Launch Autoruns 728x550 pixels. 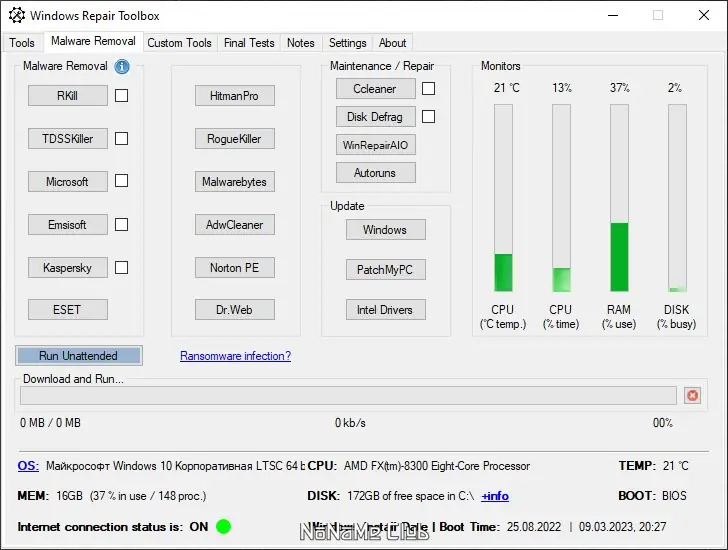(376, 173)
